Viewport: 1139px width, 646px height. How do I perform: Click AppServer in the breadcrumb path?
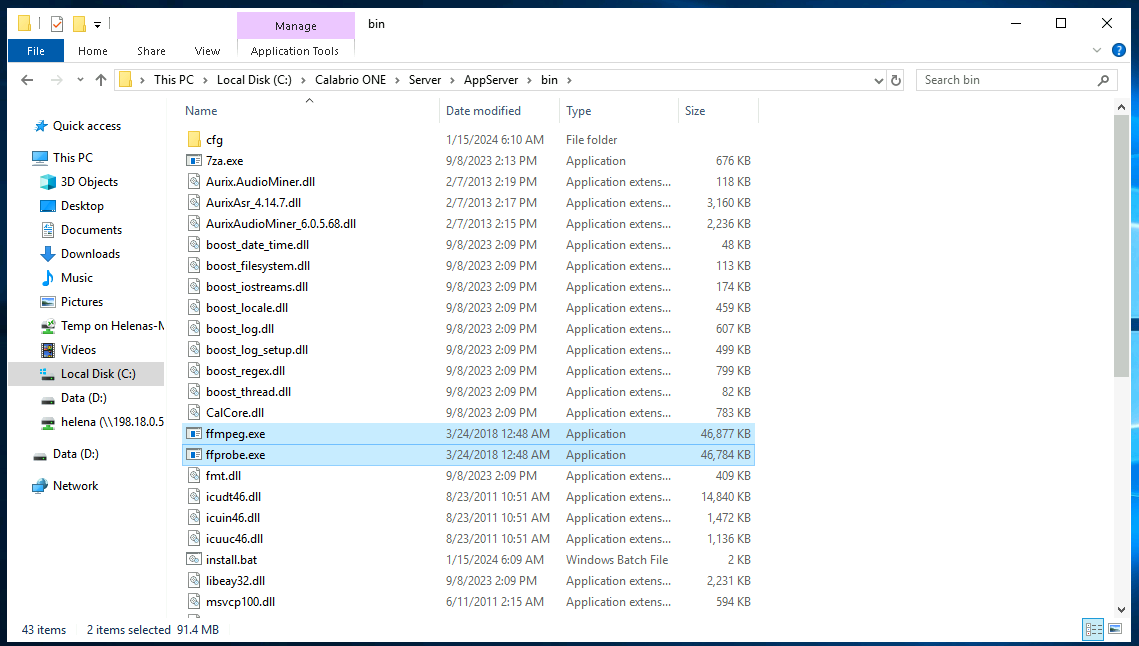pos(490,80)
